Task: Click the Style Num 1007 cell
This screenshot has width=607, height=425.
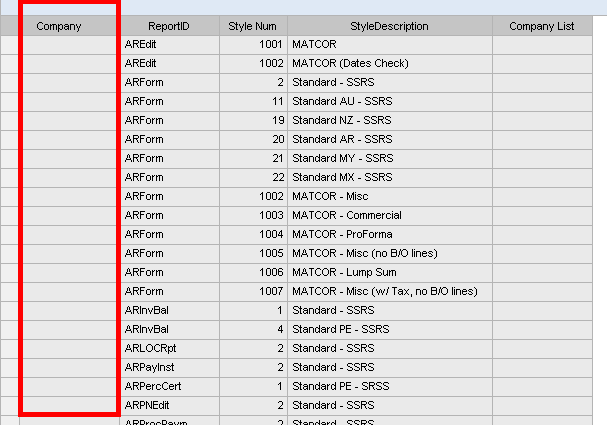Action: pos(254,291)
